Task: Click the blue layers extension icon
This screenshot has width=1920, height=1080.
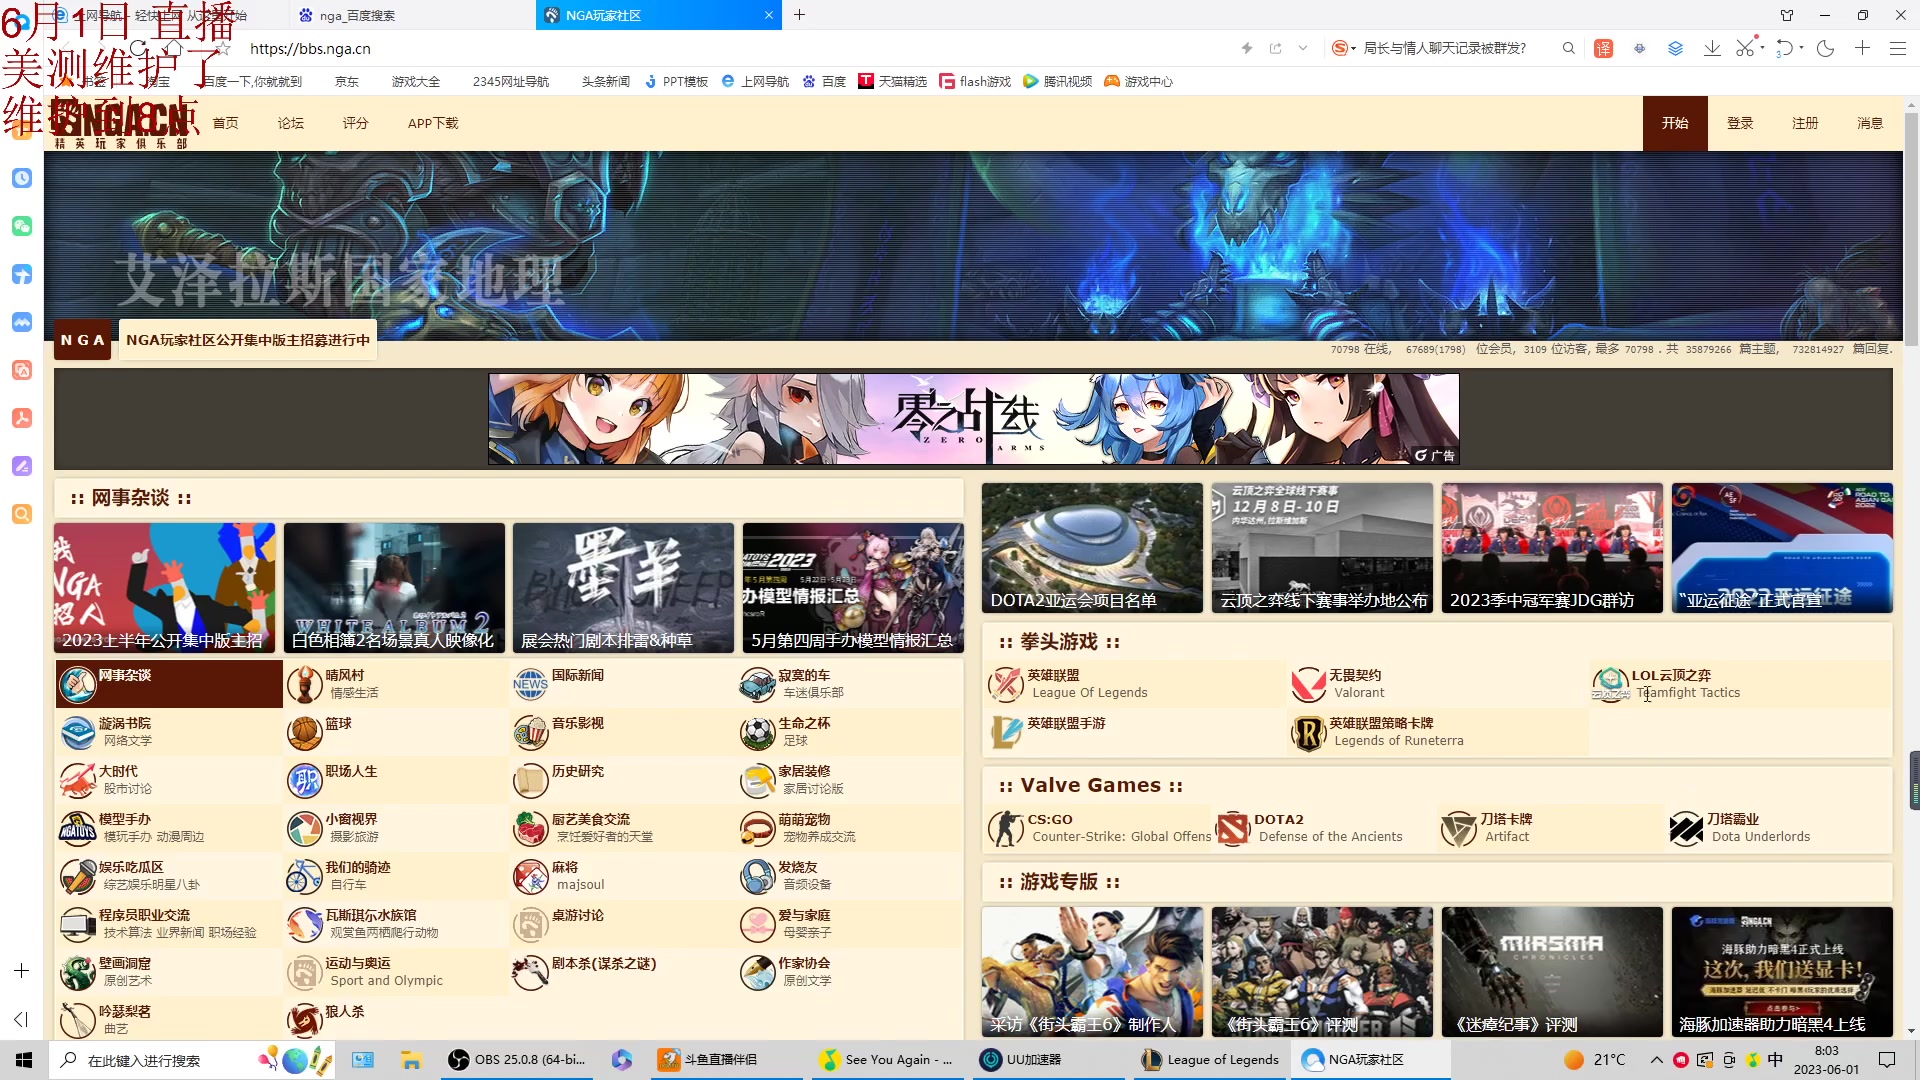Action: click(1675, 48)
